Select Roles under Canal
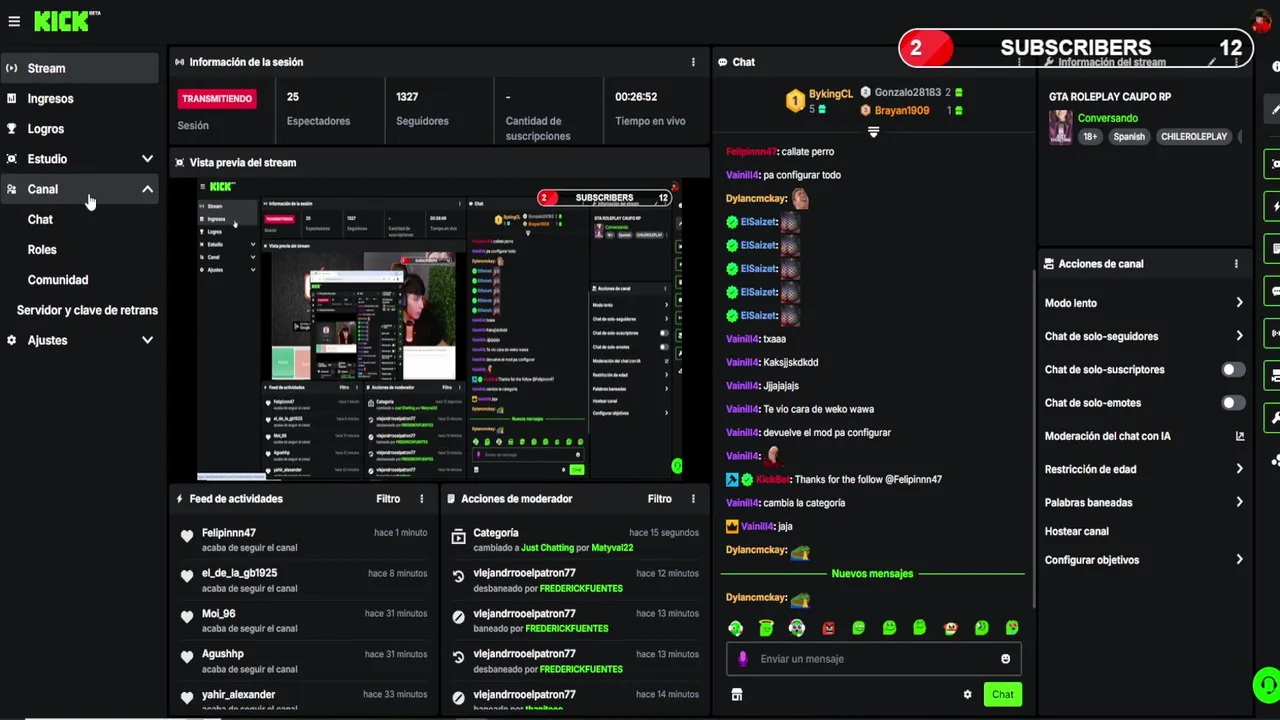 click(42, 250)
